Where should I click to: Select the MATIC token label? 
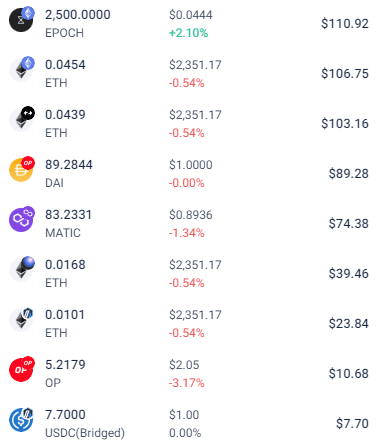tap(63, 233)
